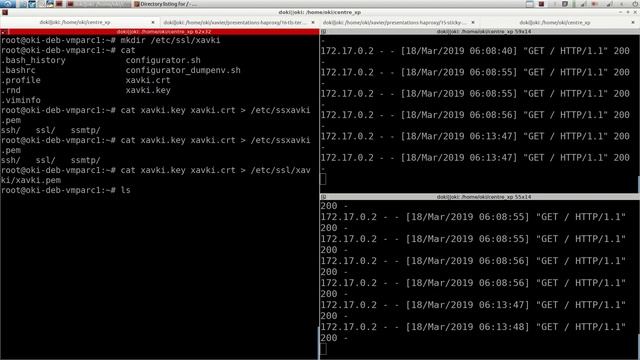Close the last centre_xp tab
640x360 pixels.
(x=633, y=22)
